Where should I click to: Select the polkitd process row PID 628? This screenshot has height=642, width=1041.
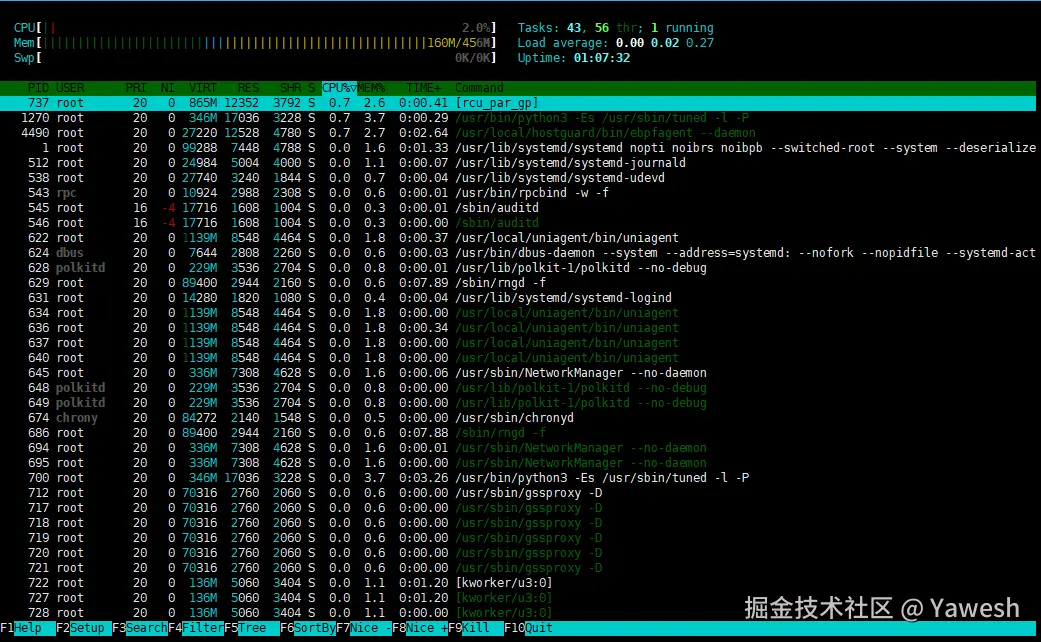click(x=518, y=268)
